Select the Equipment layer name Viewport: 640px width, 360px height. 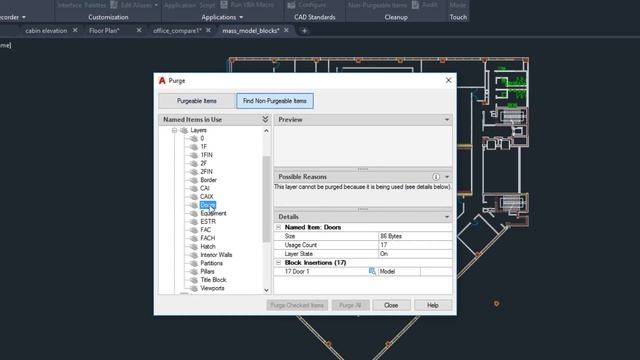pos(213,213)
